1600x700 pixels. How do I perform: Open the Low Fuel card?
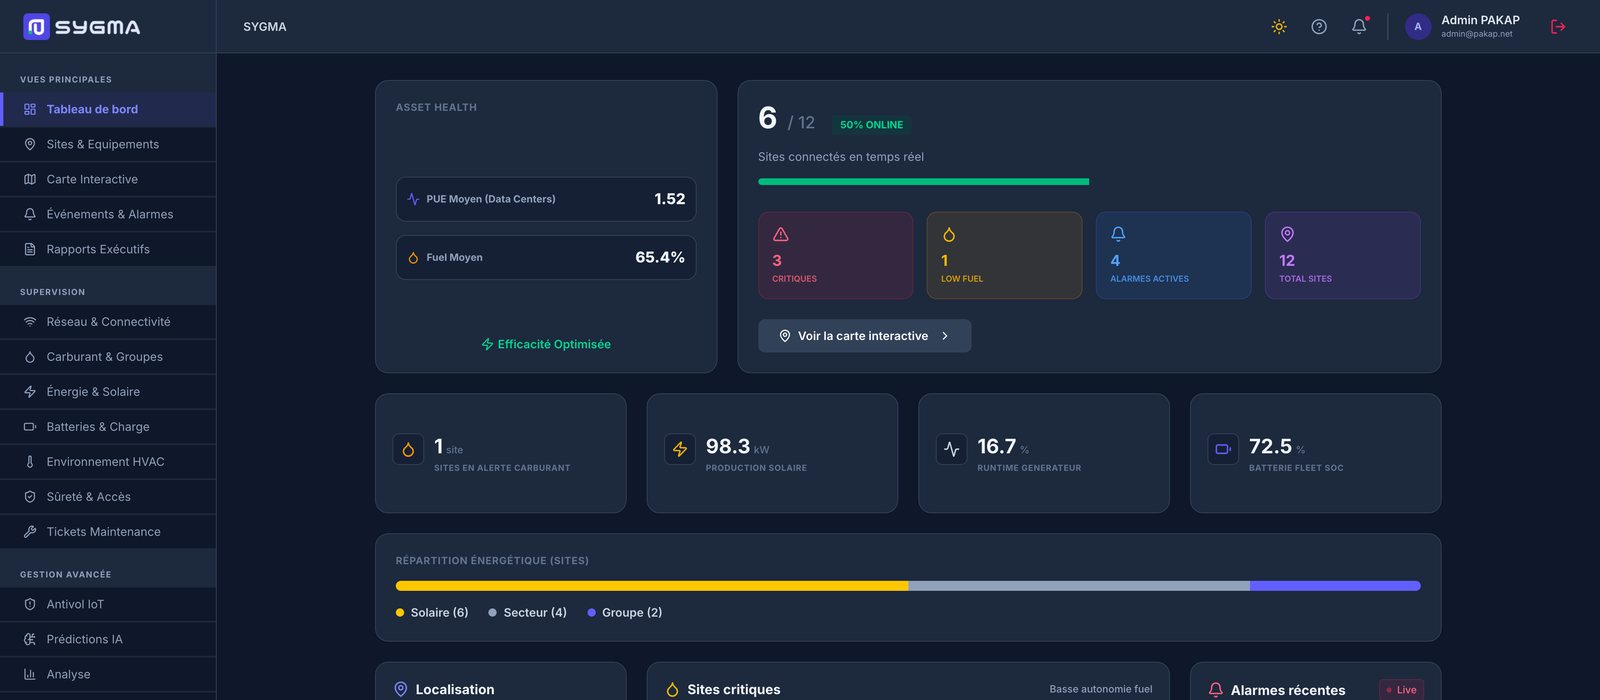tap(1004, 255)
